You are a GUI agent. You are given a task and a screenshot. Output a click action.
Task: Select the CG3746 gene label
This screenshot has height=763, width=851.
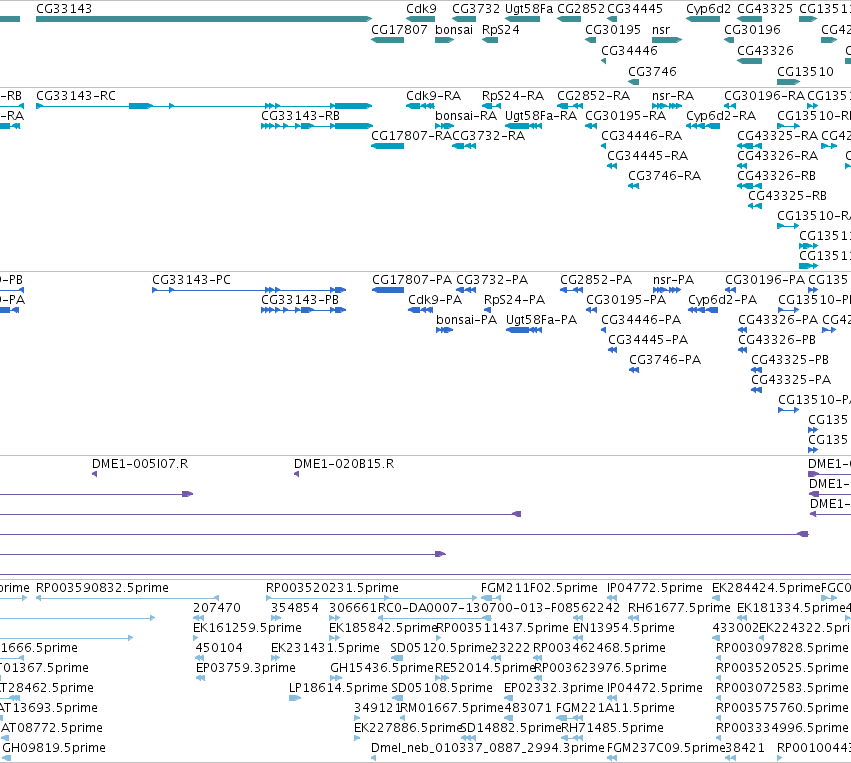(x=652, y=72)
